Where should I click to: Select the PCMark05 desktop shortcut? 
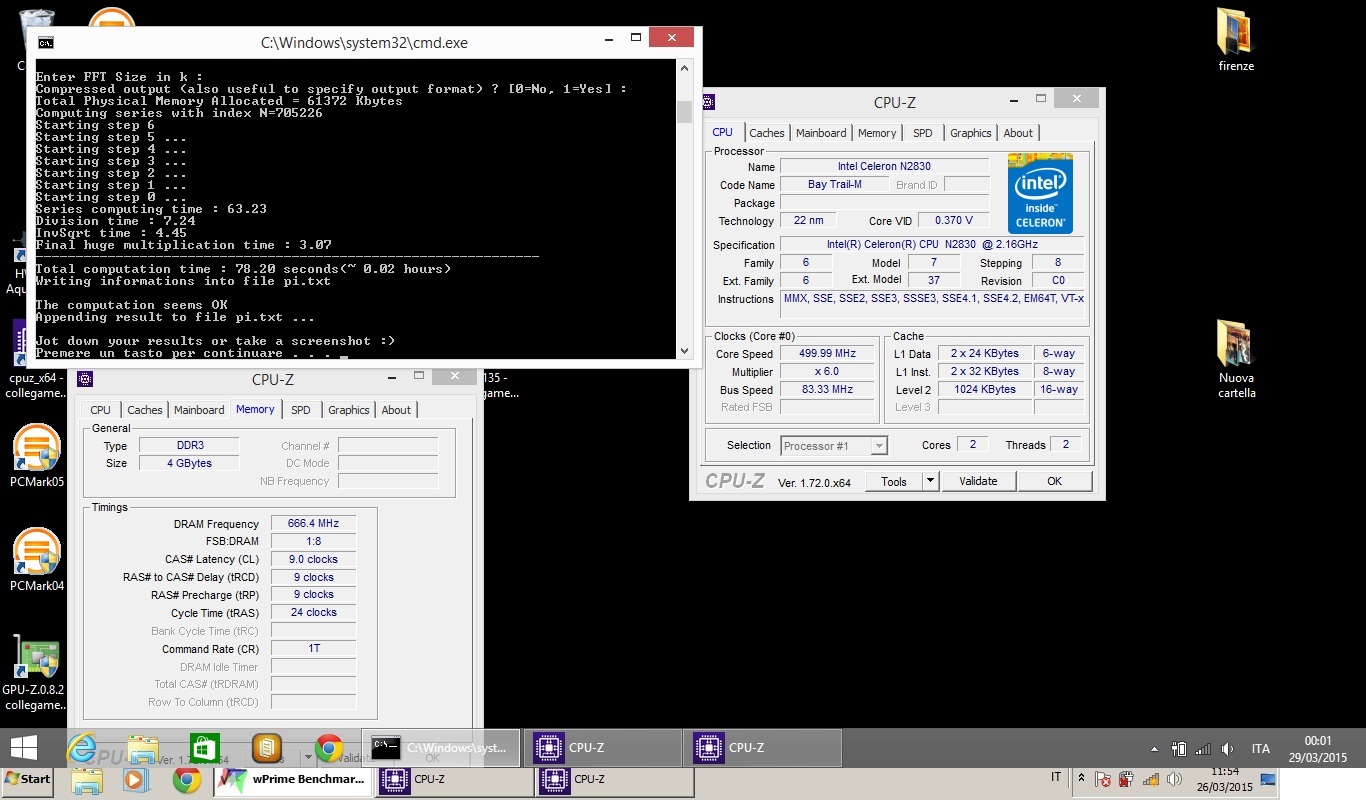[x=37, y=455]
